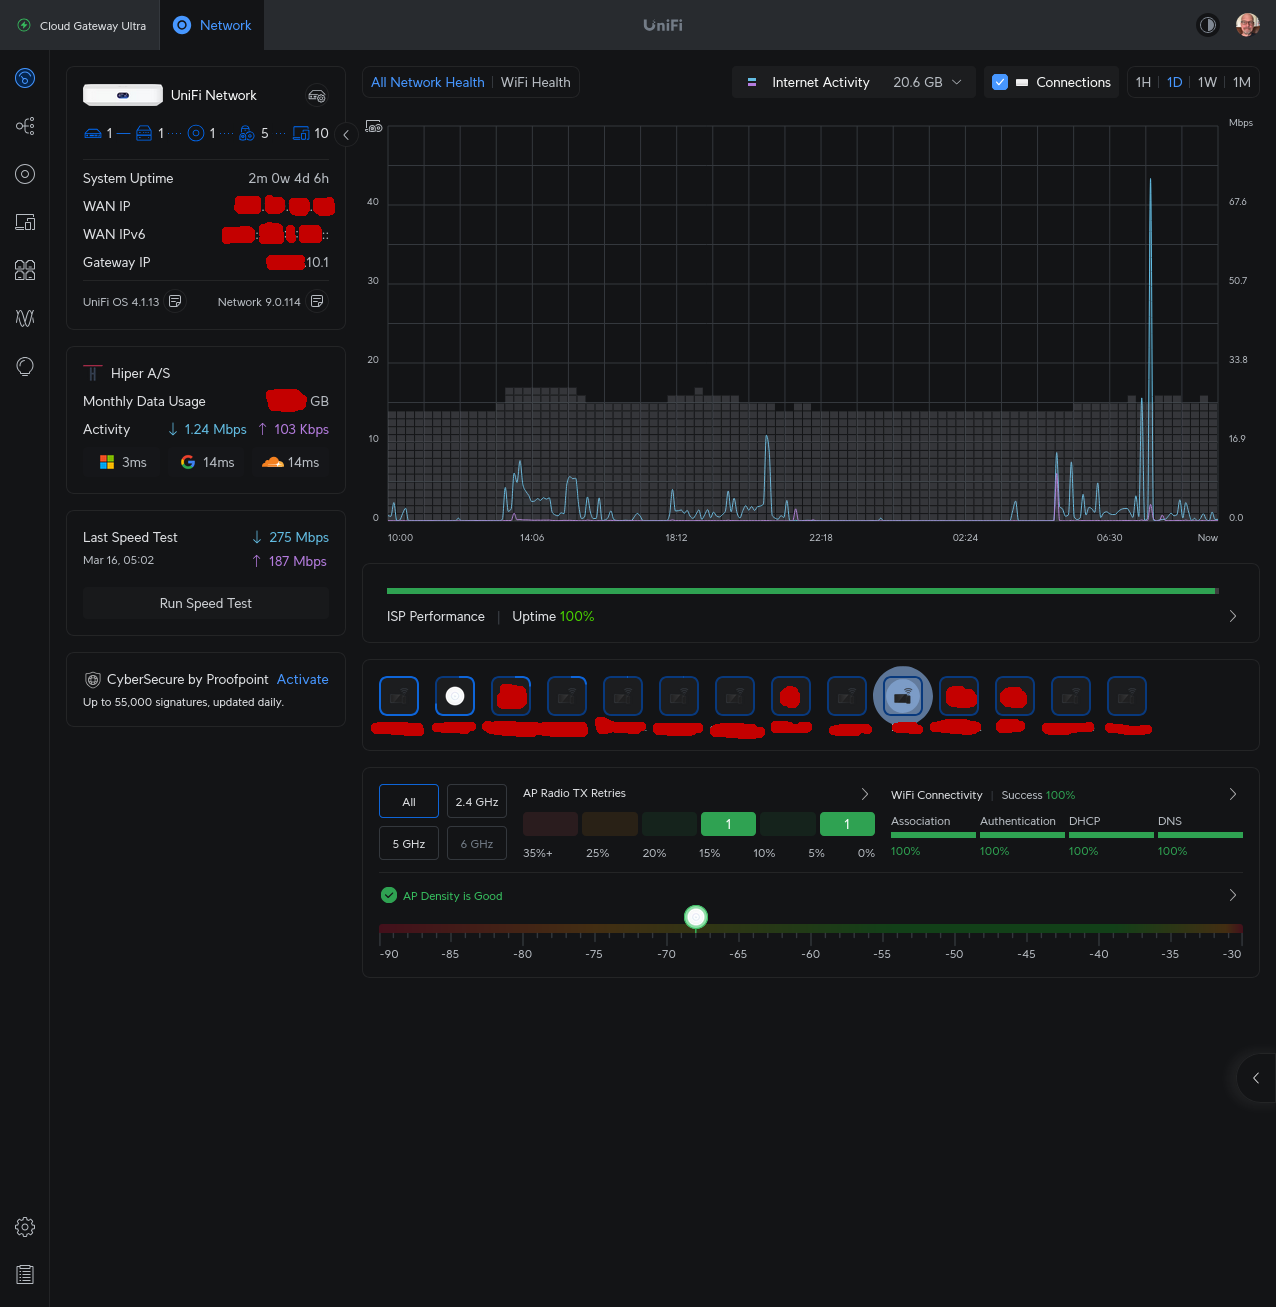Set chart range to 1M
Image resolution: width=1276 pixels, height=1307 pixels.
1242,82
